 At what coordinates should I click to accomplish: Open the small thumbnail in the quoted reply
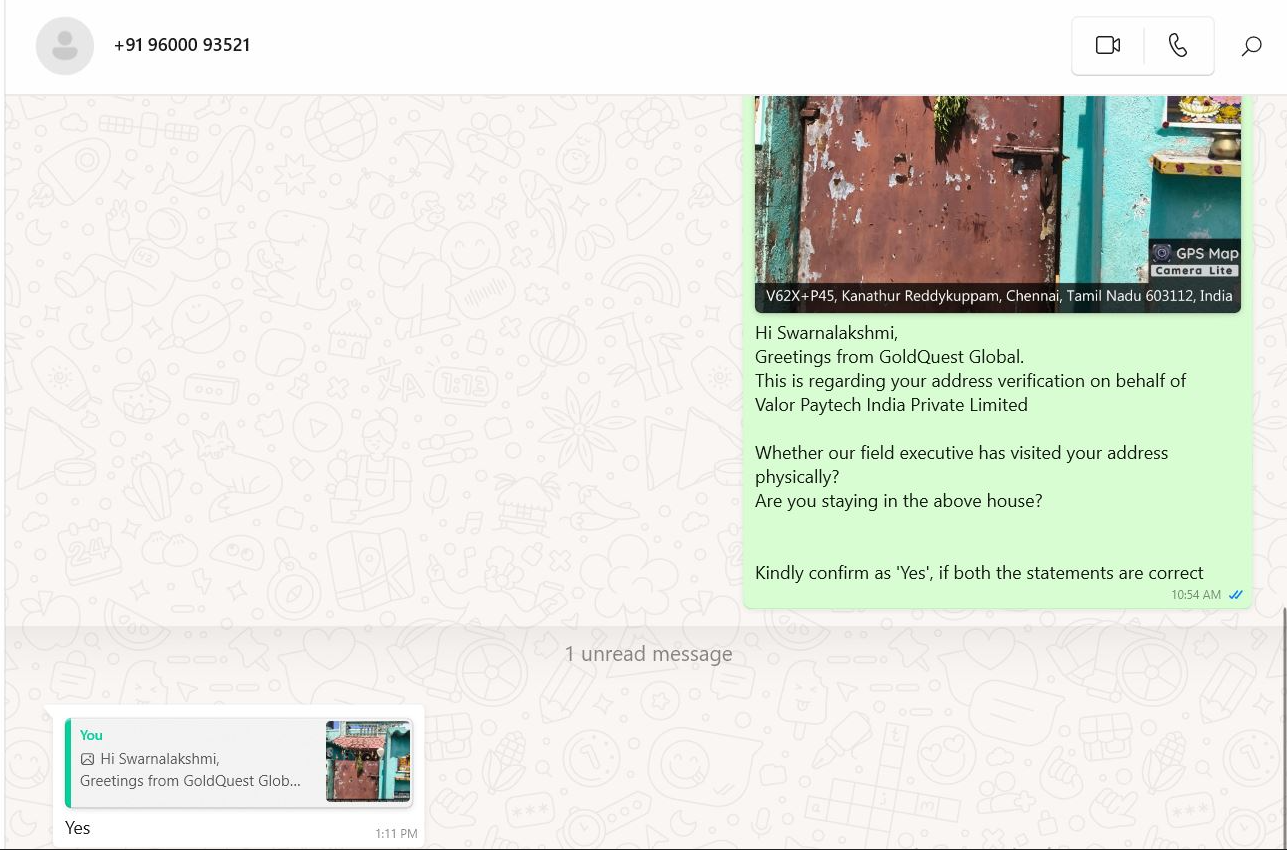pos(368,761)
